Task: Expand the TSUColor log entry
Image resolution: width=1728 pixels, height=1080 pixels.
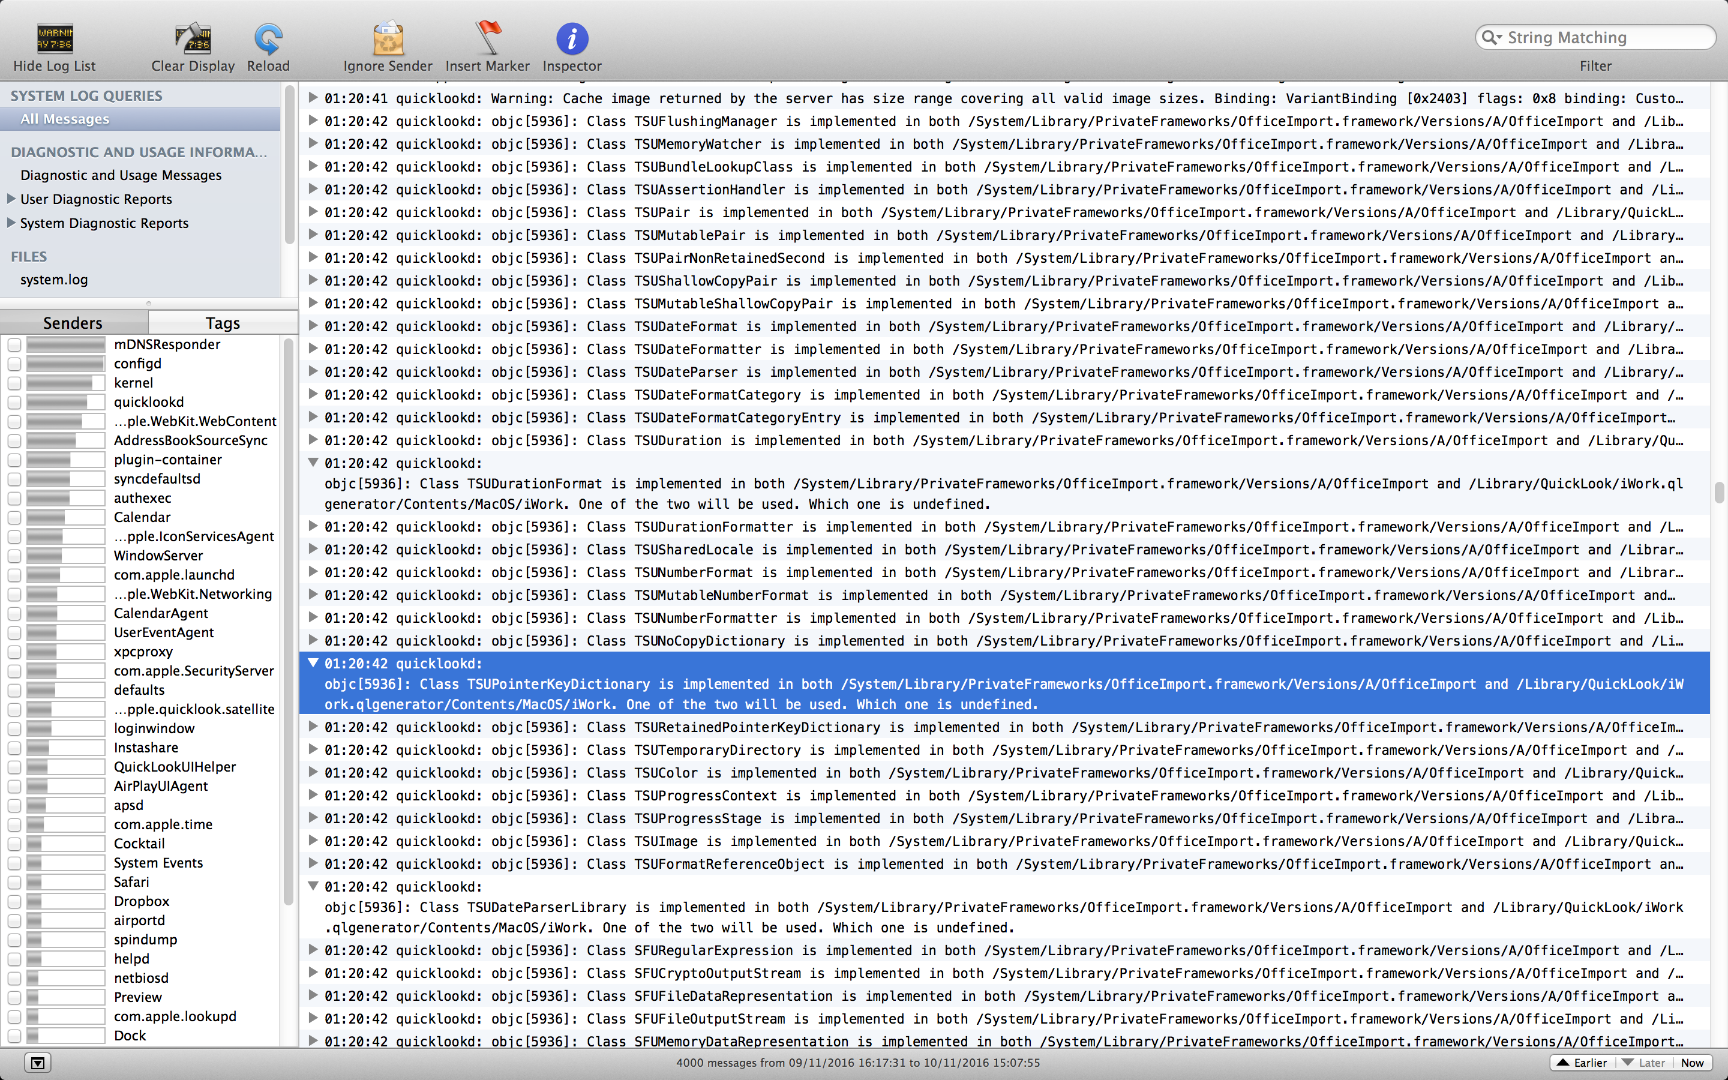Action: [313, 773]
